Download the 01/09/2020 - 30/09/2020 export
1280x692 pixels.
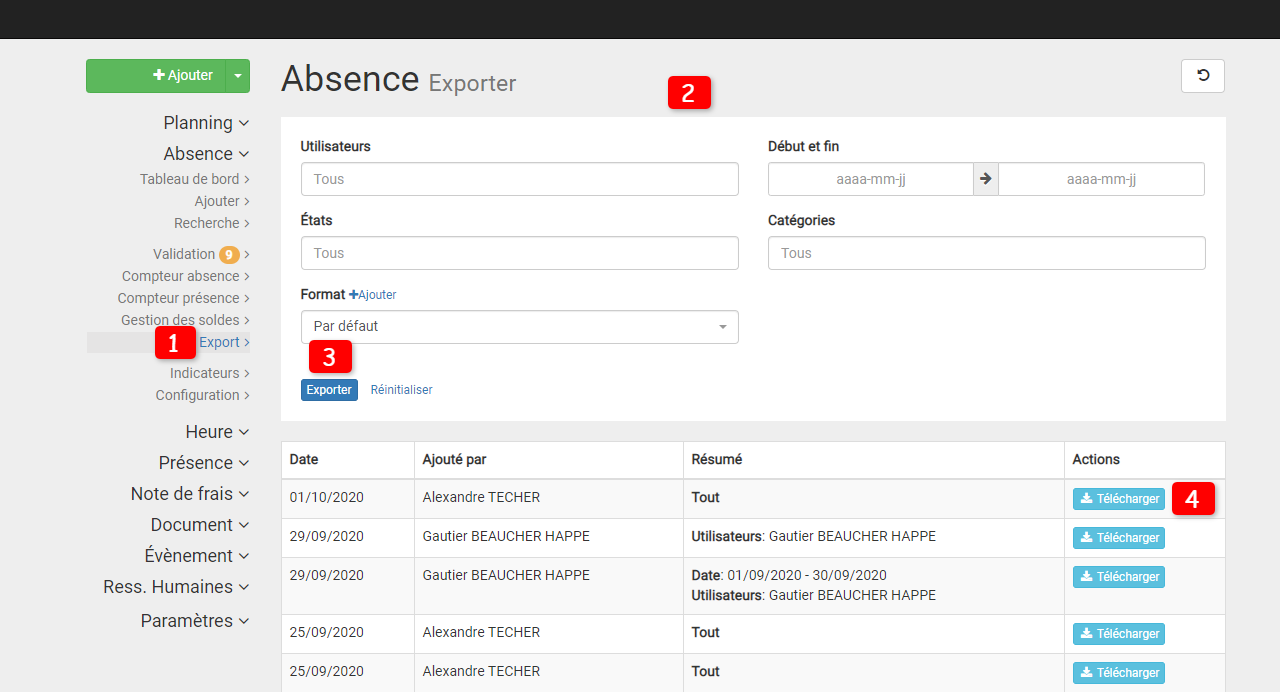(1119, 577)
